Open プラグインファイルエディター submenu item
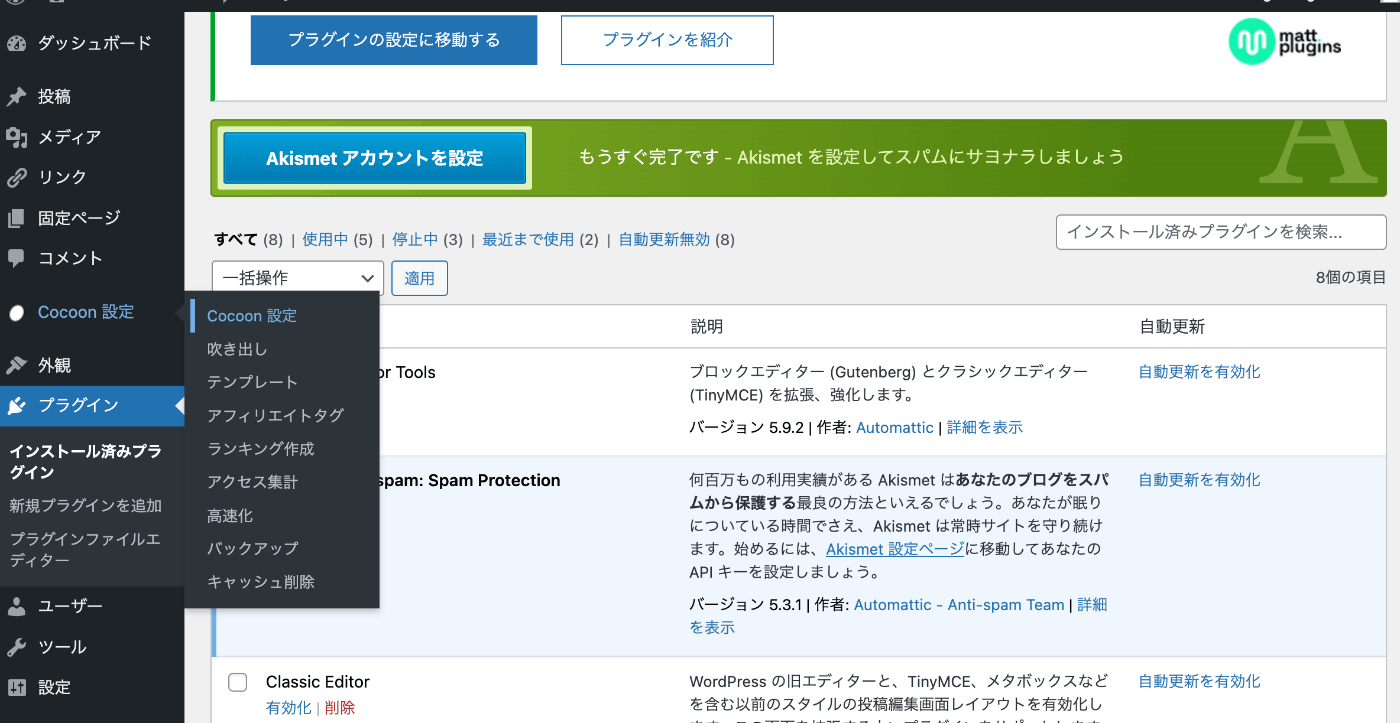The width and height of the screenshot is (1400, 723). point(86,550)
